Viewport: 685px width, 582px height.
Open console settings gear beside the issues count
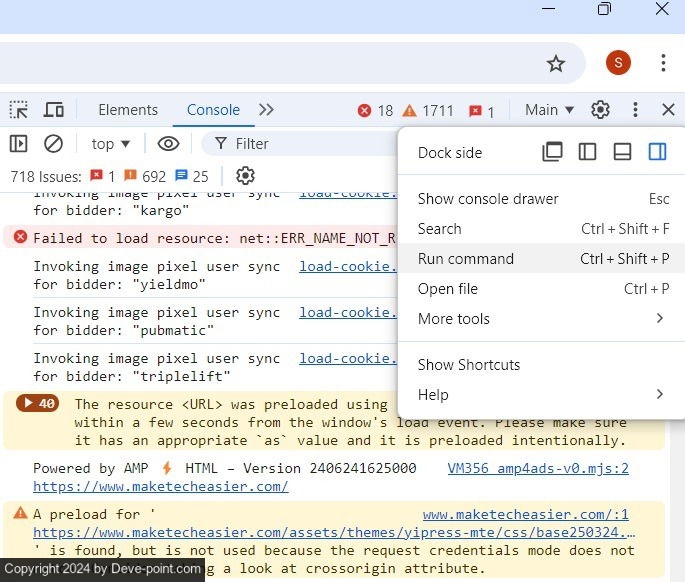pyautogui.click(x=245, y=176)
